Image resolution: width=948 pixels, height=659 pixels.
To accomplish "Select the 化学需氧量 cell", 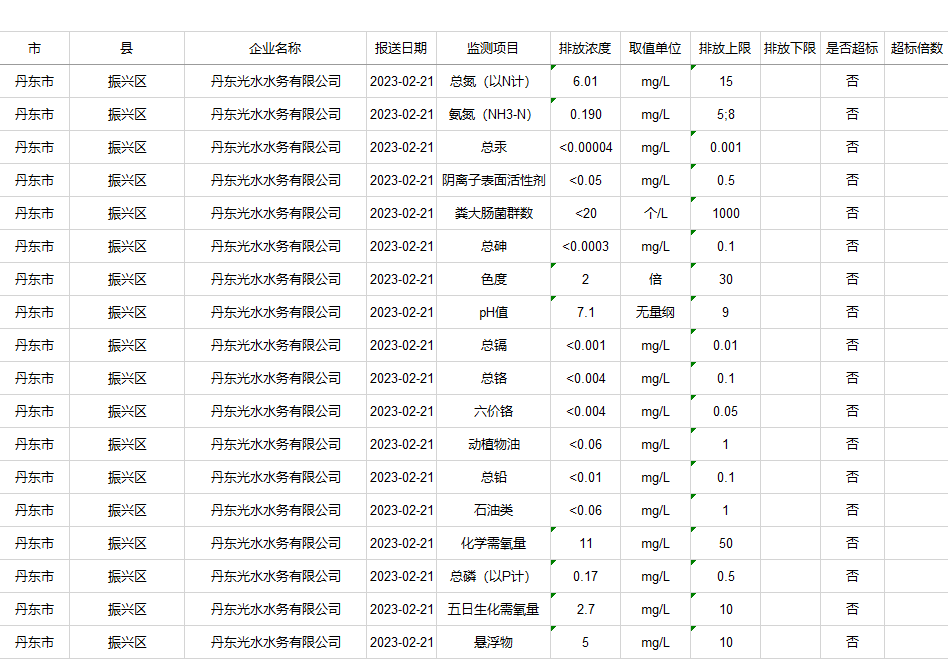I will click(x=493, y=544).
